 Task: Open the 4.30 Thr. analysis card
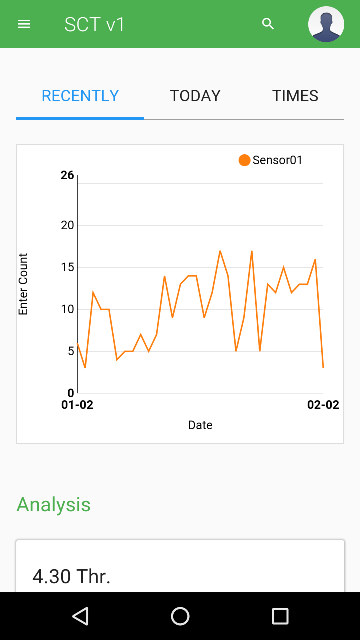point(180,566)
